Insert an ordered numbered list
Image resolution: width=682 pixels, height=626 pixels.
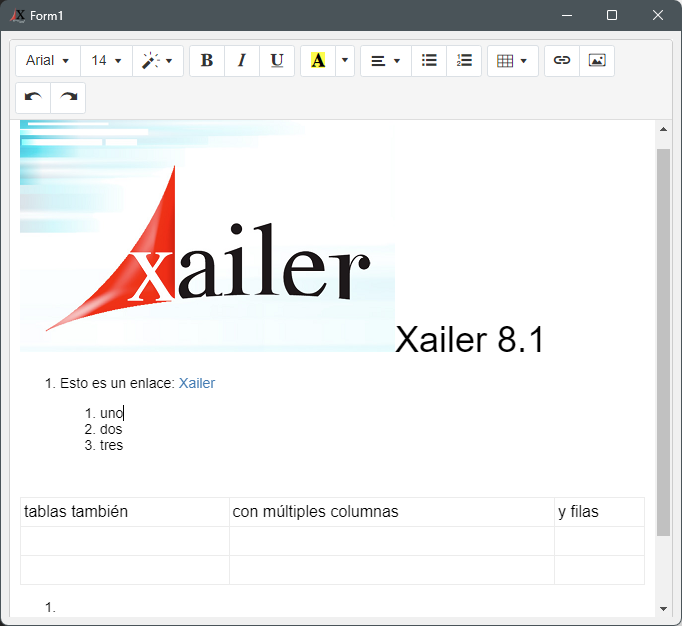(464, 60)
